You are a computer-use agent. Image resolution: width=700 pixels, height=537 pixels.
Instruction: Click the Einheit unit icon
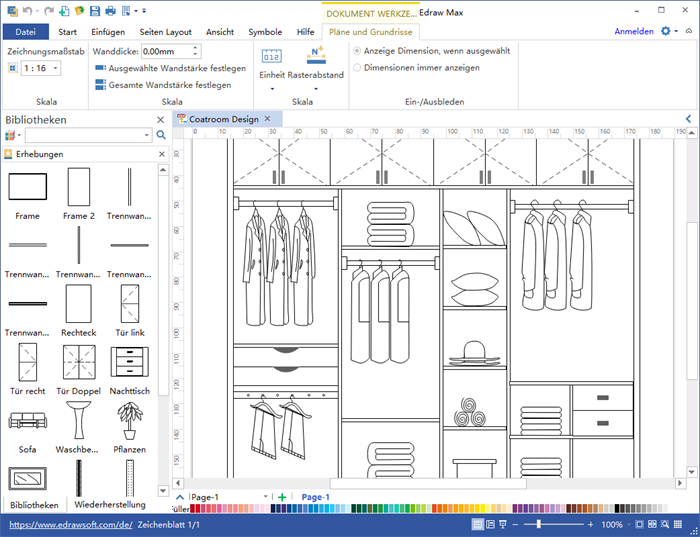click(x=272, y=56)
